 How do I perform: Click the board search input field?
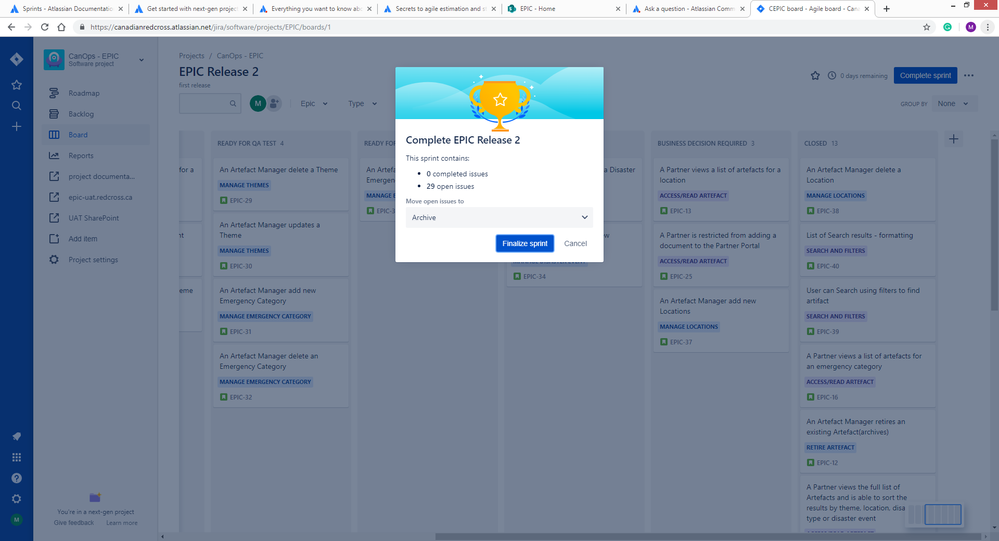(x=210, y=103)
